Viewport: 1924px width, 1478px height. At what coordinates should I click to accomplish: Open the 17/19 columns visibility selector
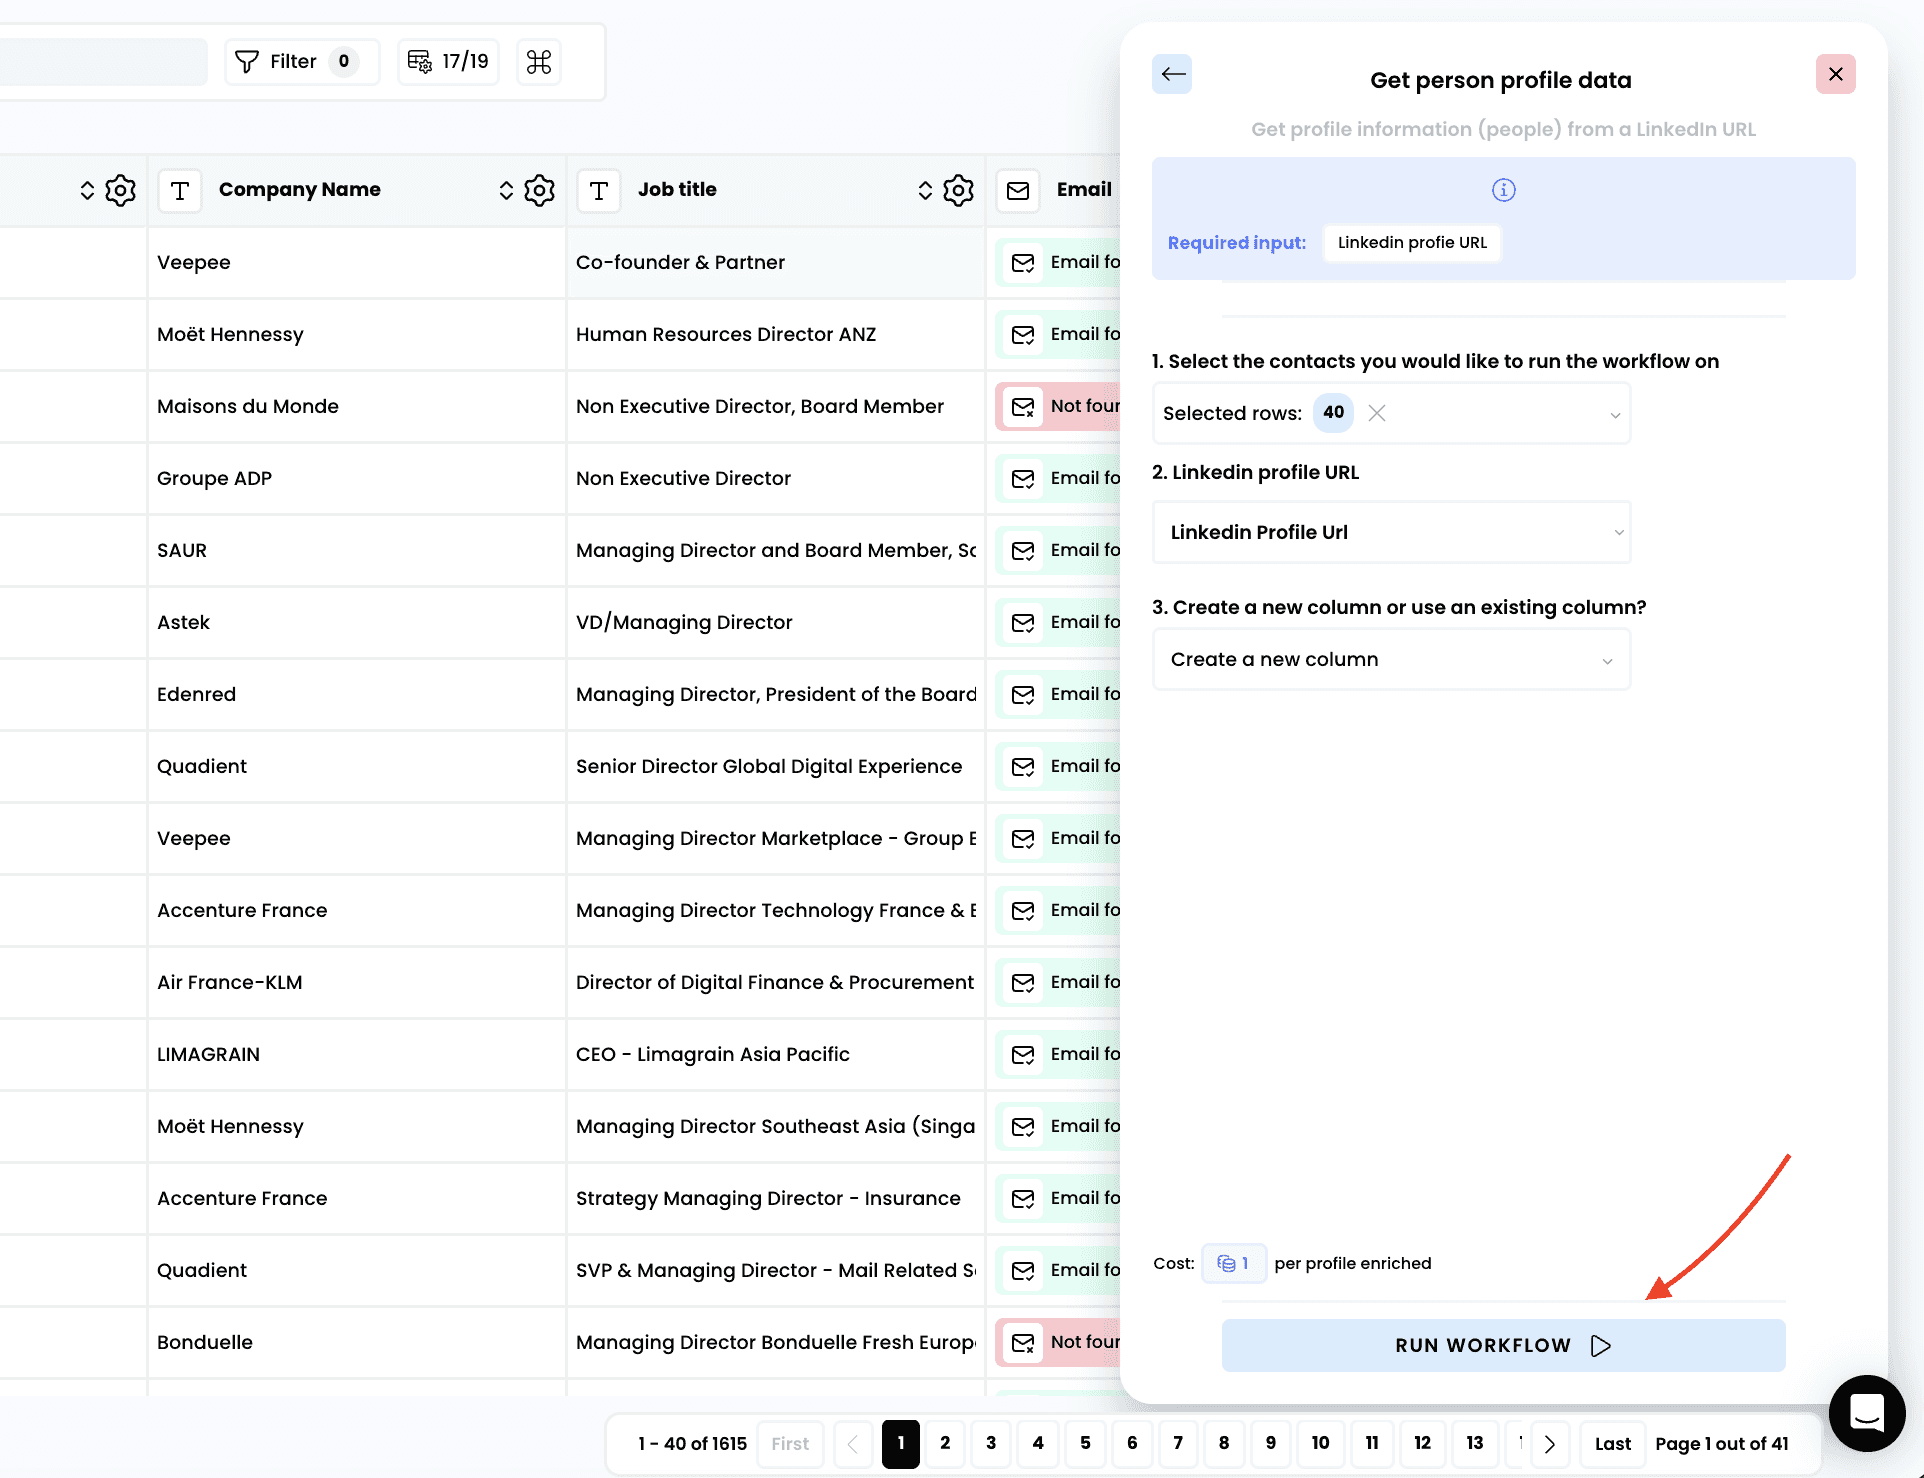point(449,62)
